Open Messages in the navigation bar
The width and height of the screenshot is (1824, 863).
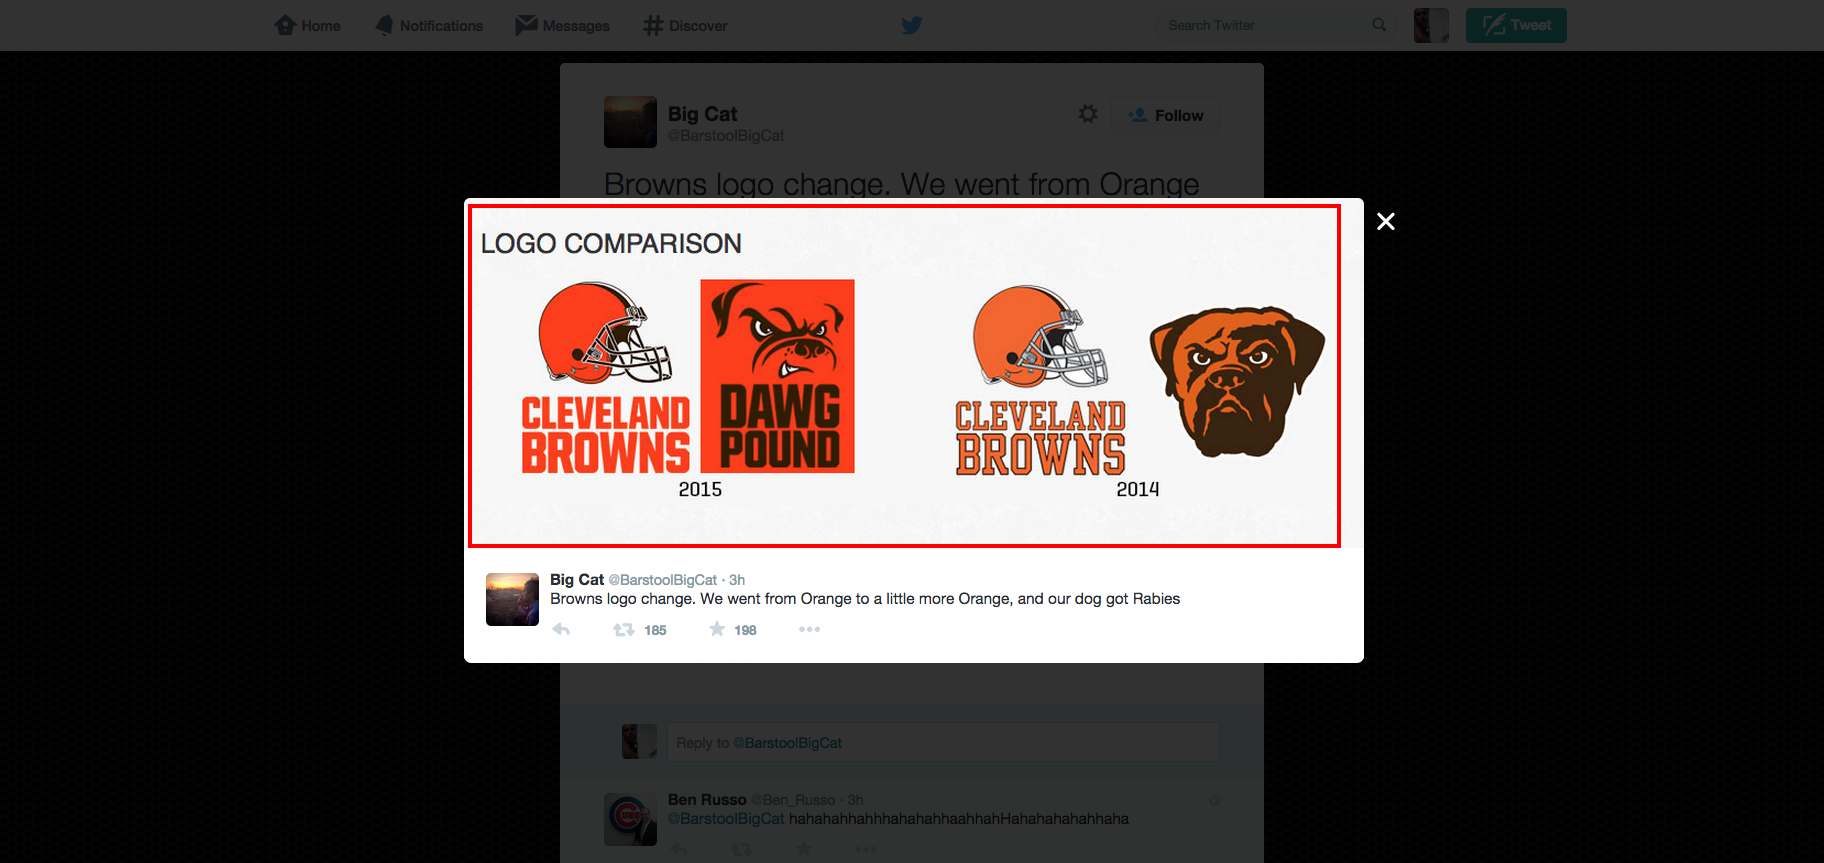pyautogui.click(x=562, y=25)
